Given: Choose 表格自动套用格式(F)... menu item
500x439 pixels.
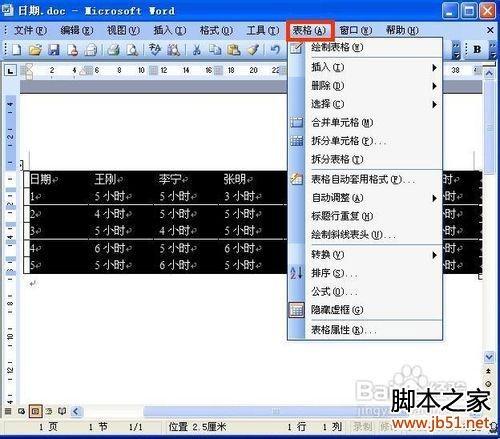Looking at the screenshot, I should click(x=365, y=180).
